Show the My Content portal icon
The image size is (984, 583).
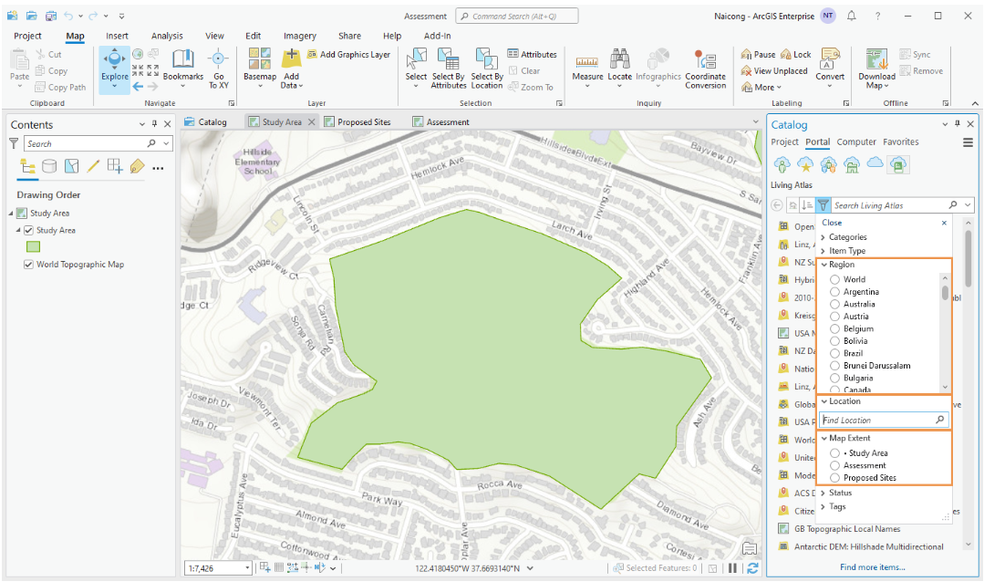click(x=782, y=164)
